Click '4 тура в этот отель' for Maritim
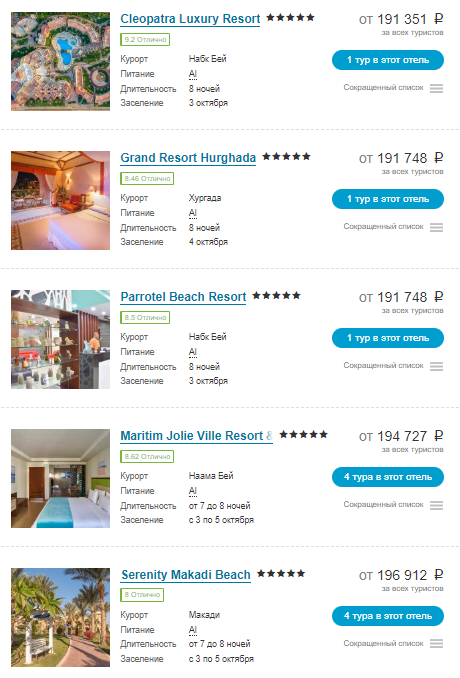Image resolution: width=460 pixels, height=678 pixels. coord(388,477)
